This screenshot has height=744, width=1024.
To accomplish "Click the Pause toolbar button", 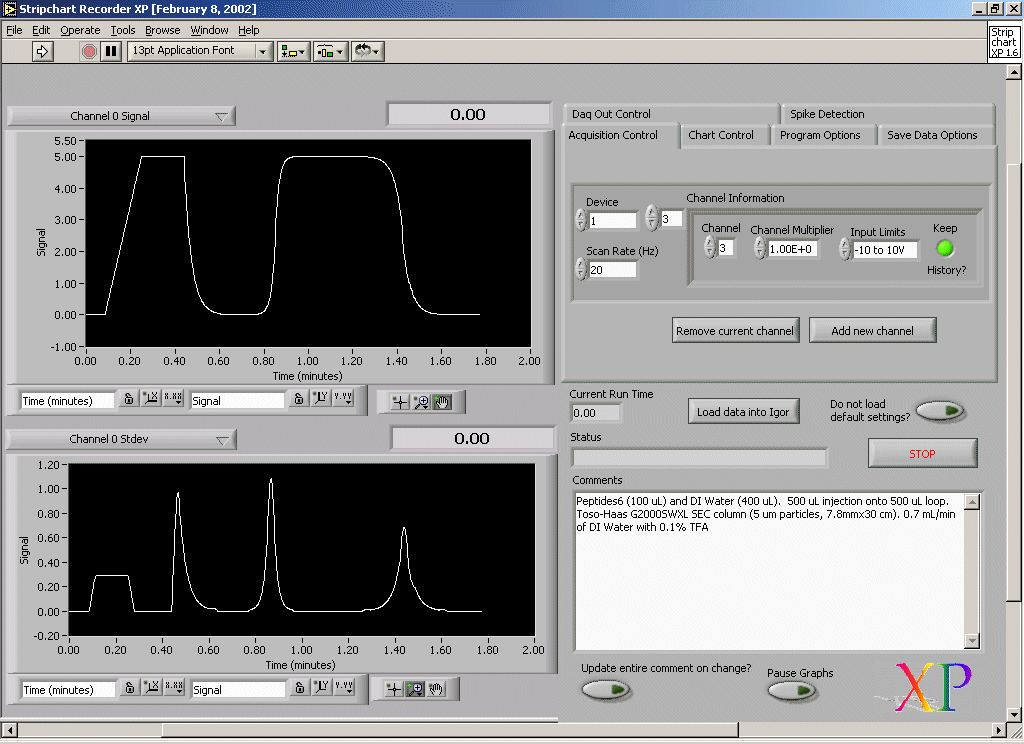I will [112, 51].
